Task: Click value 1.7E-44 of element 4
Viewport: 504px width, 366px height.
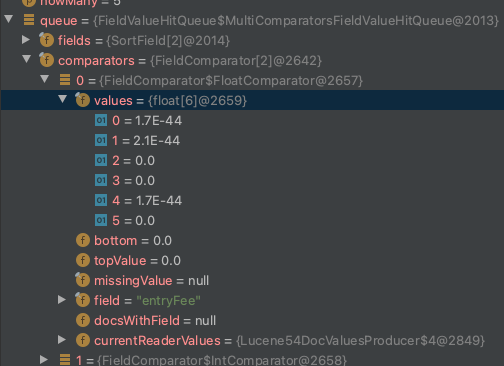Action: point(159,201)
